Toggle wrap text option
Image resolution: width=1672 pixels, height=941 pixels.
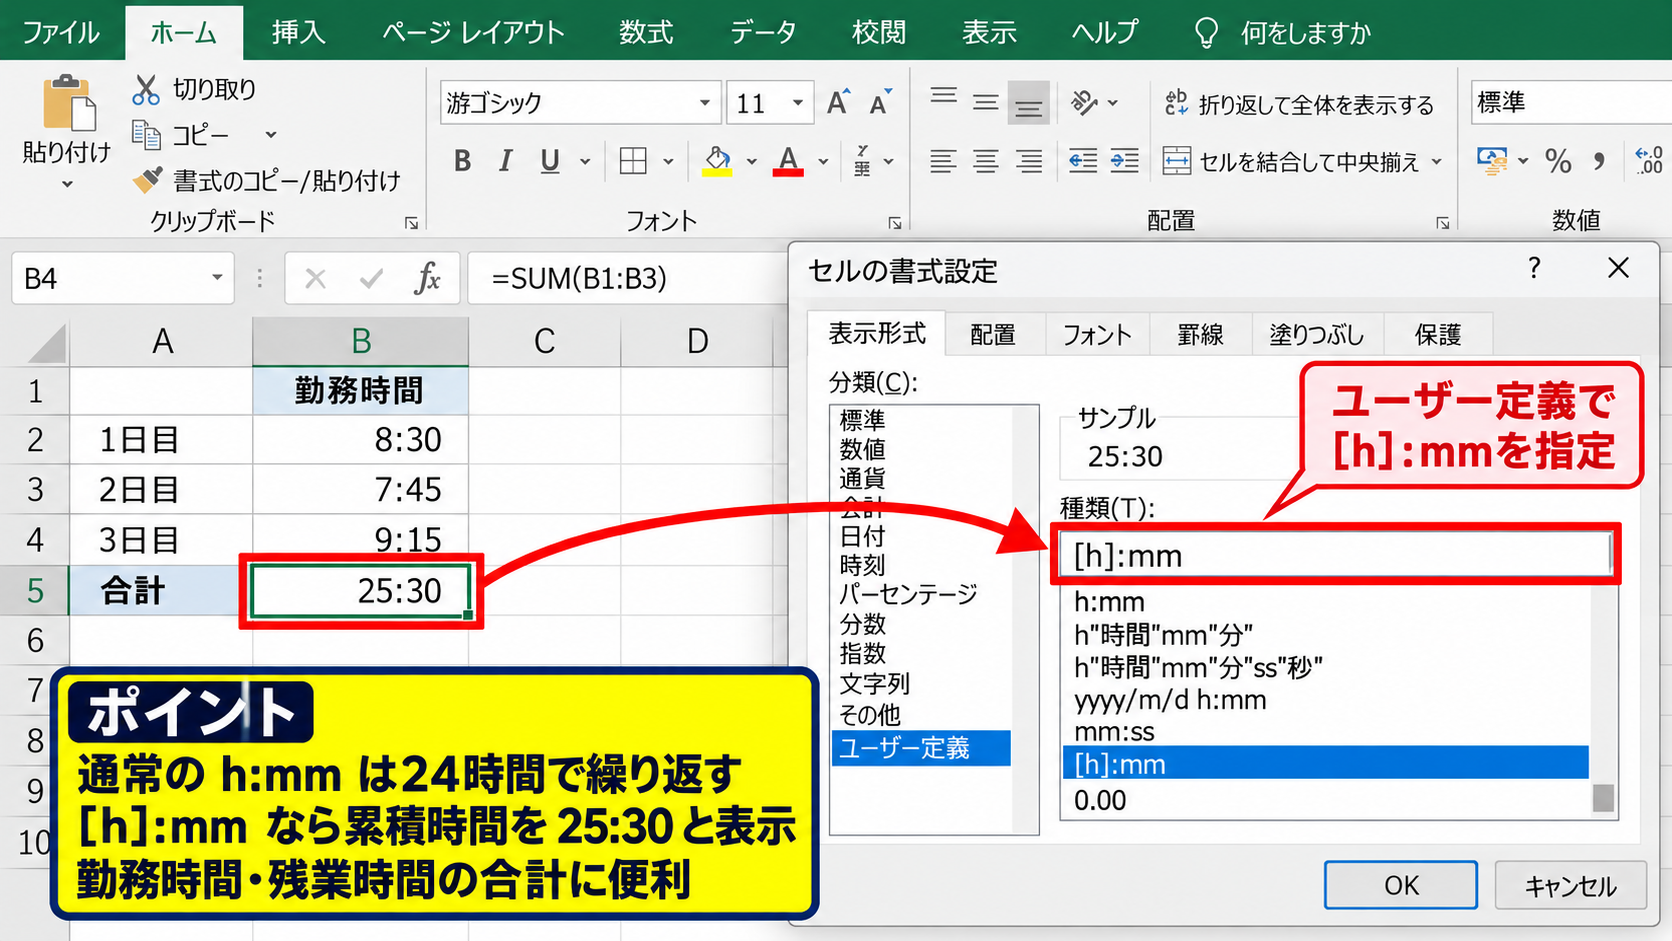pos(1299,104)
